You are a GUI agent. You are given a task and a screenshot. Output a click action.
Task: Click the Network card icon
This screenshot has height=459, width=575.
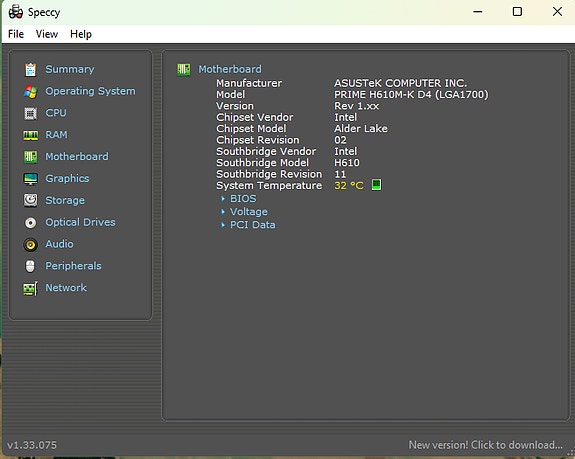pyautogui.click(x=30, y=289)
